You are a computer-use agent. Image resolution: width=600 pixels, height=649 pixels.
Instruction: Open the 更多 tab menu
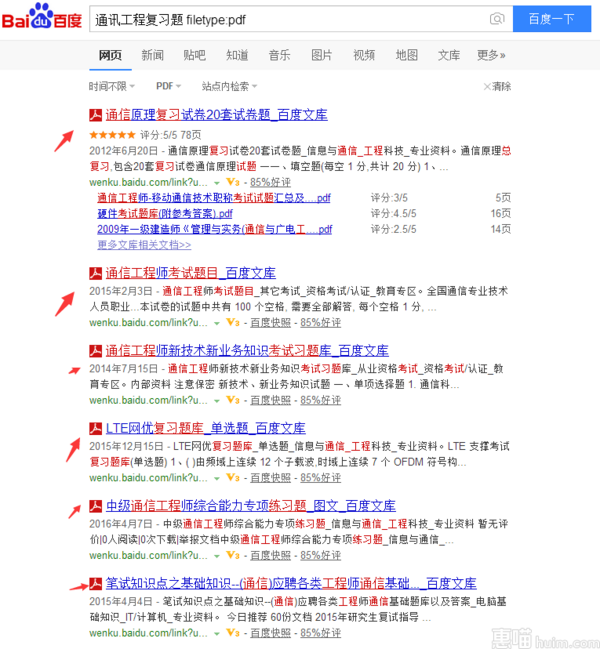pos(491,55)
